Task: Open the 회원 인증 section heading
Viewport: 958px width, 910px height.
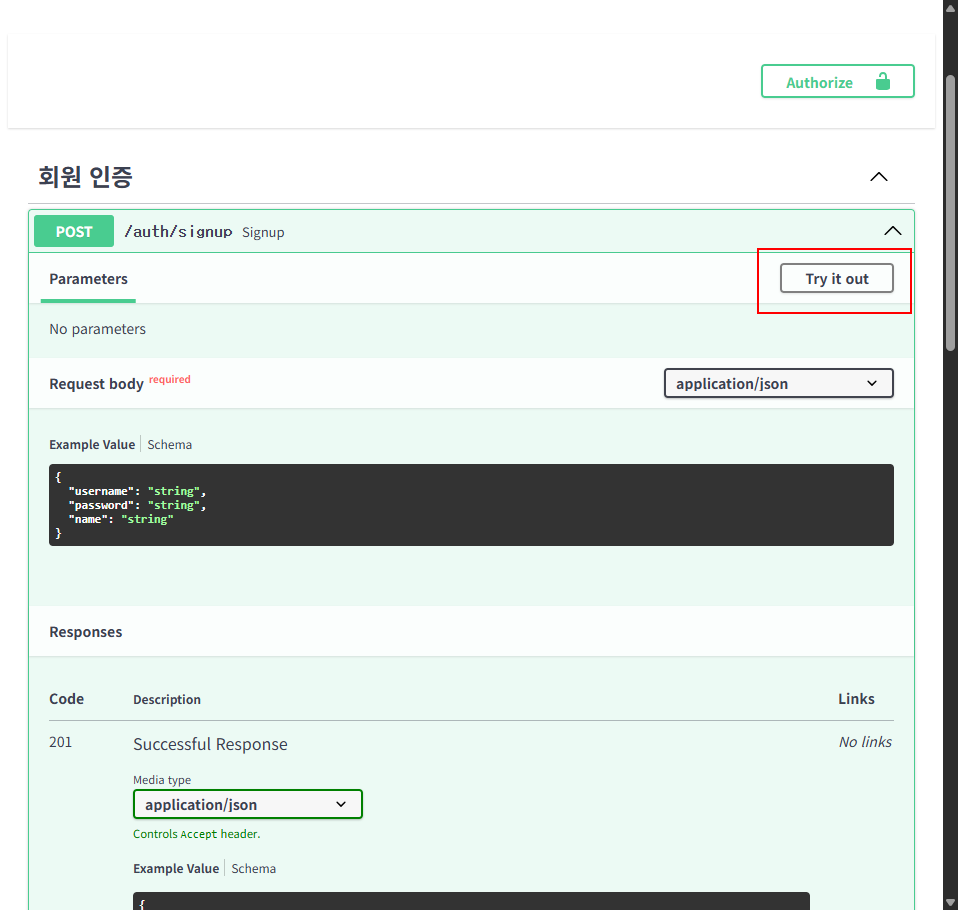Action: [x=85, y=177]
